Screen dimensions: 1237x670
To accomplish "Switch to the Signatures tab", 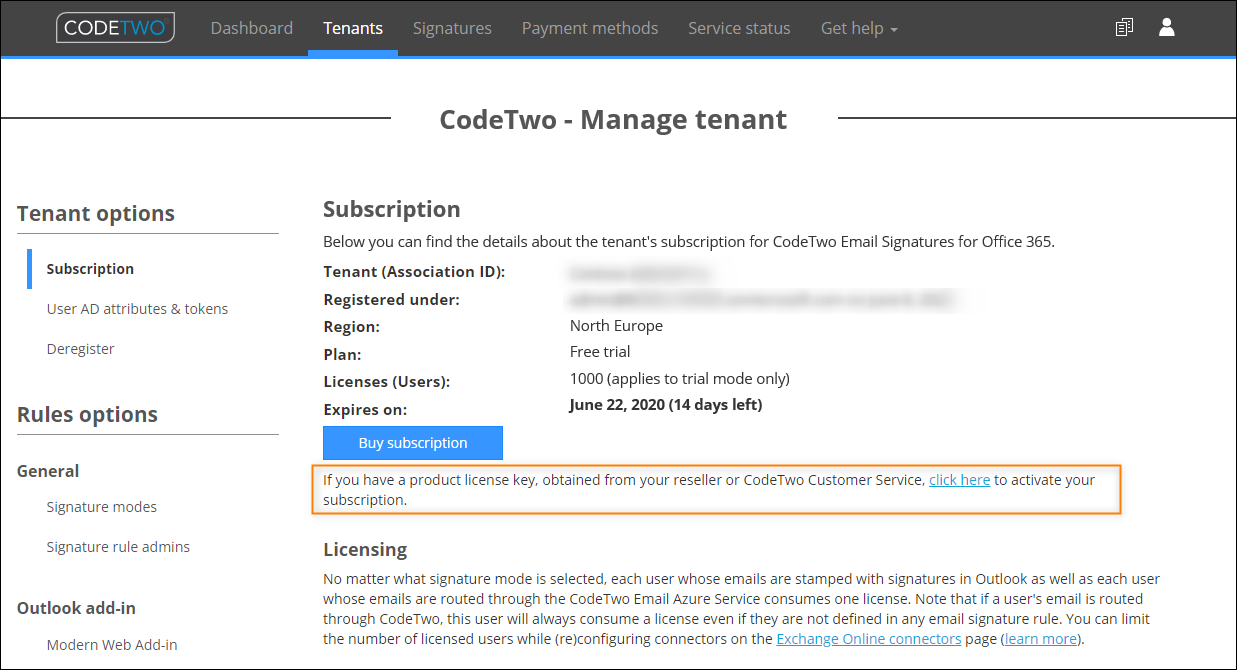I will click(x=452, y=28).
